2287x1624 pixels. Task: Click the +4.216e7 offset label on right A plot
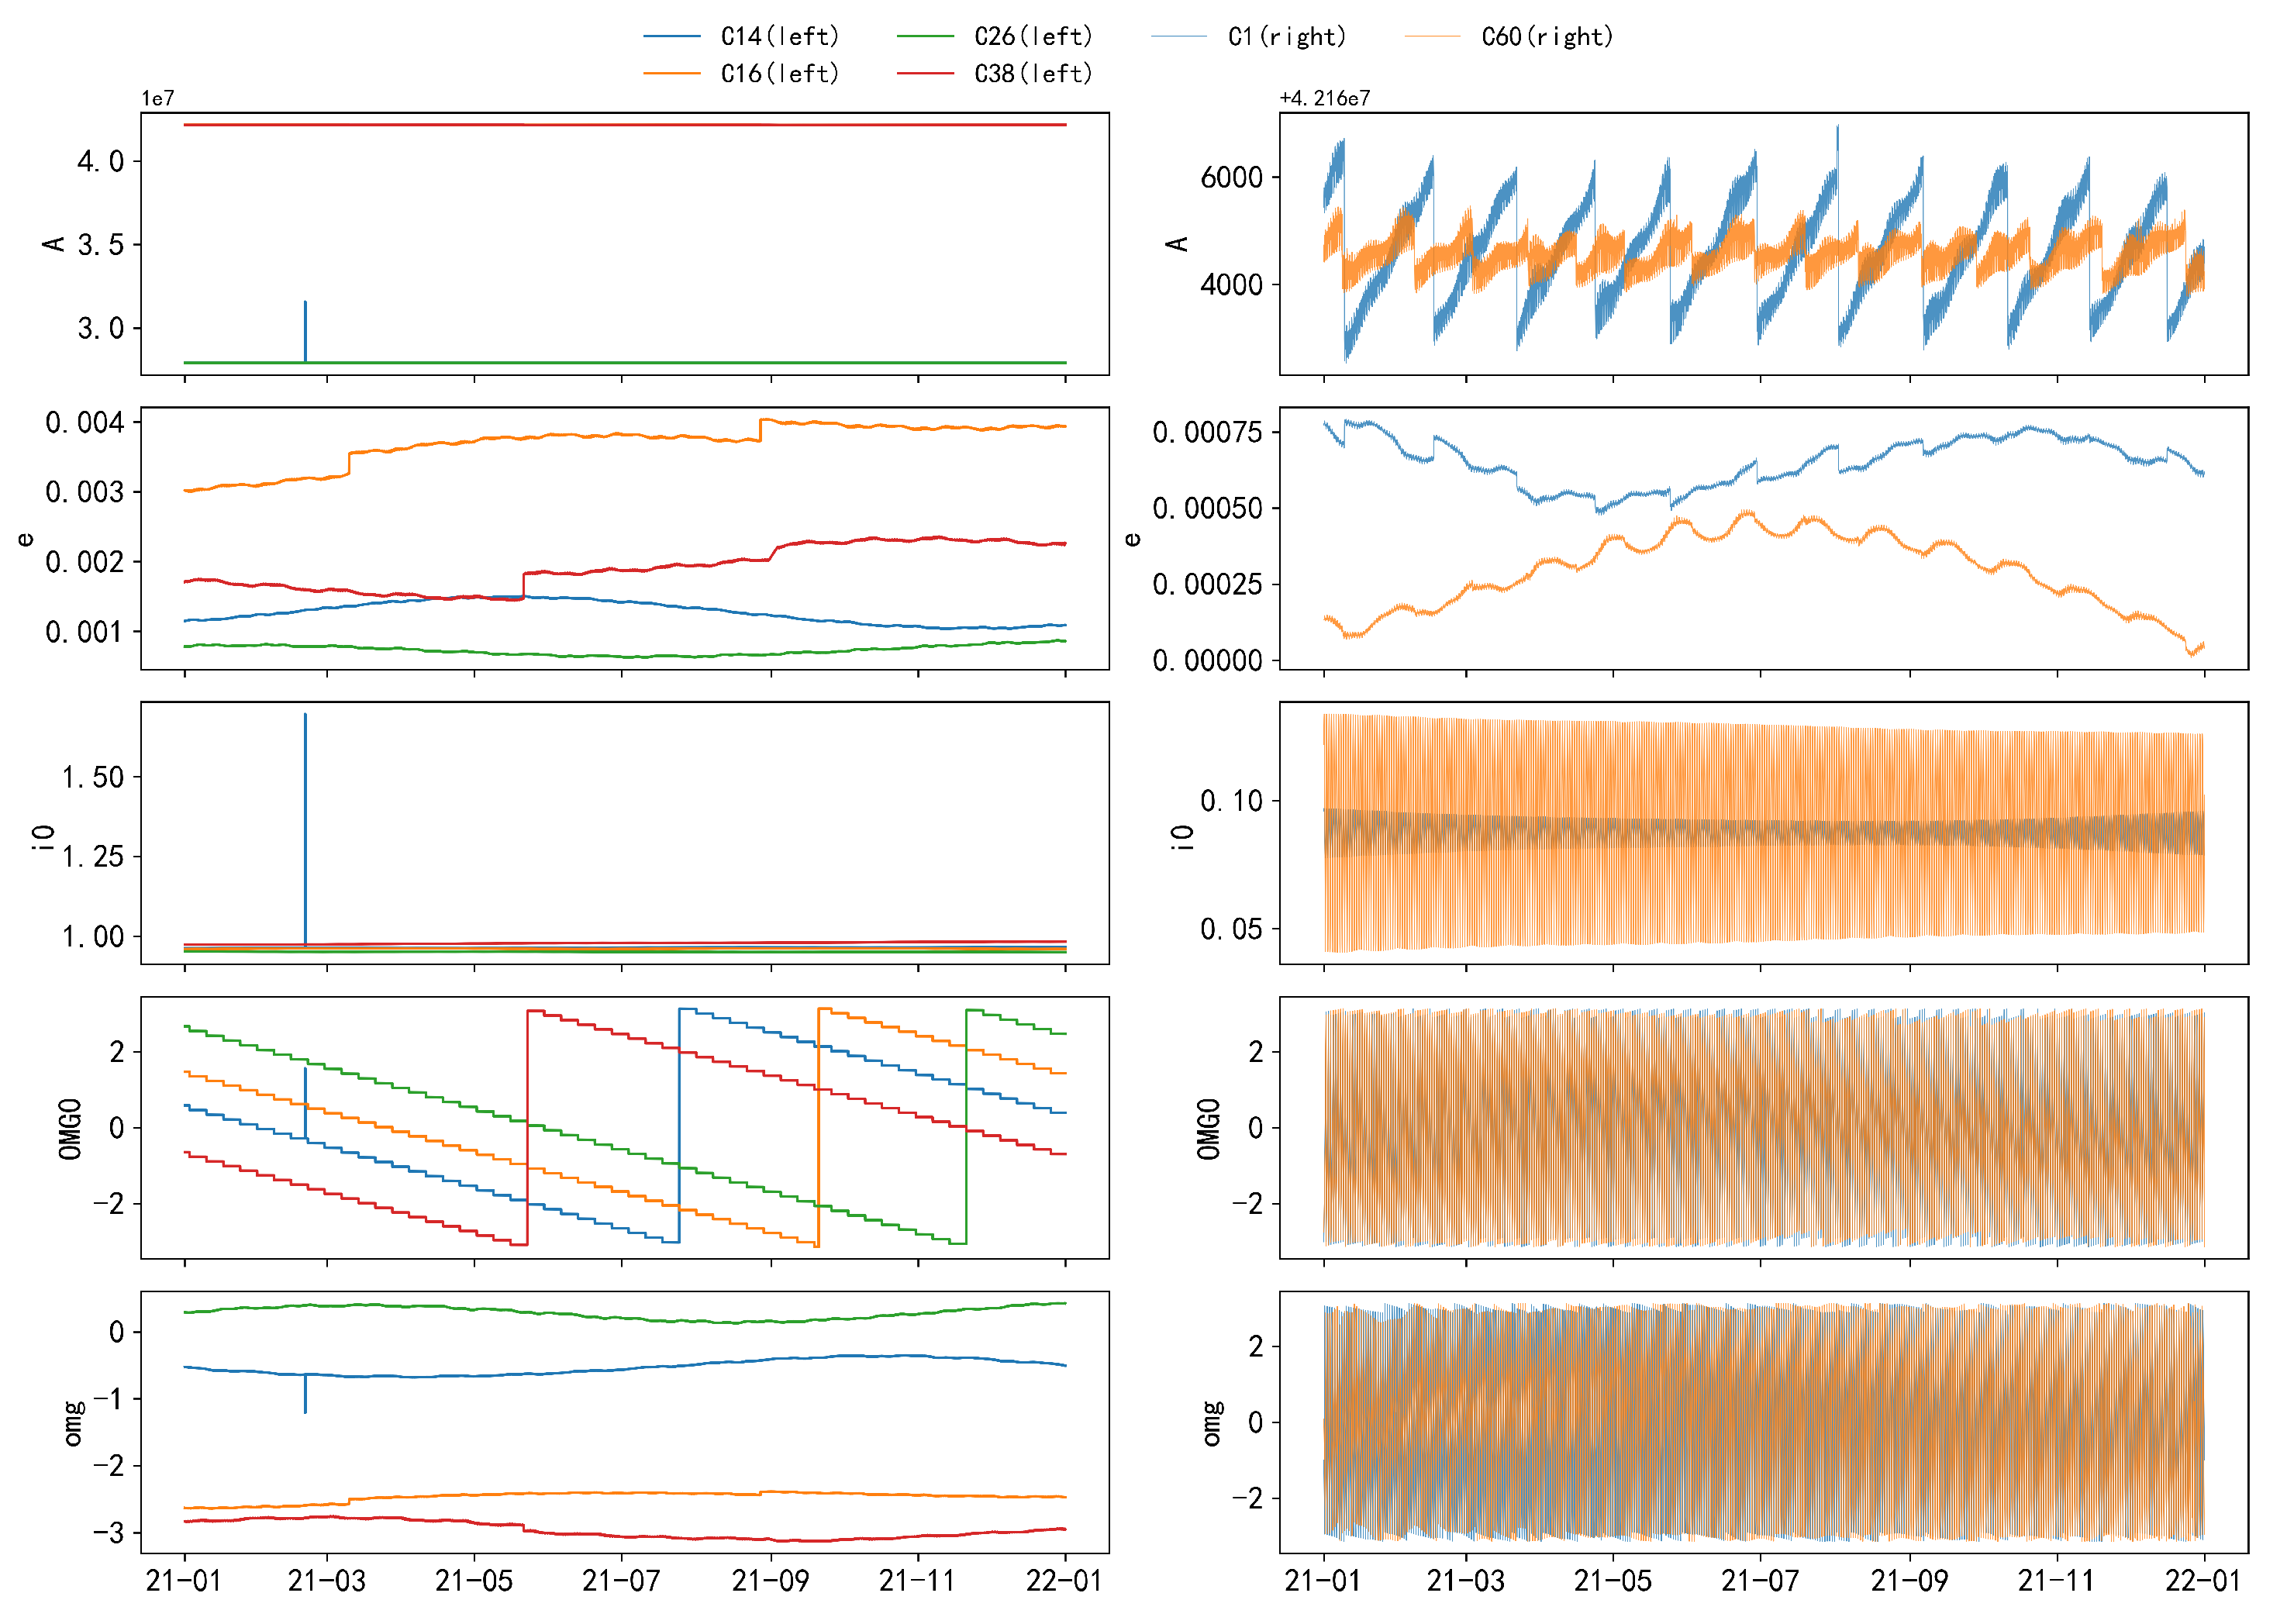(1325, 98)
